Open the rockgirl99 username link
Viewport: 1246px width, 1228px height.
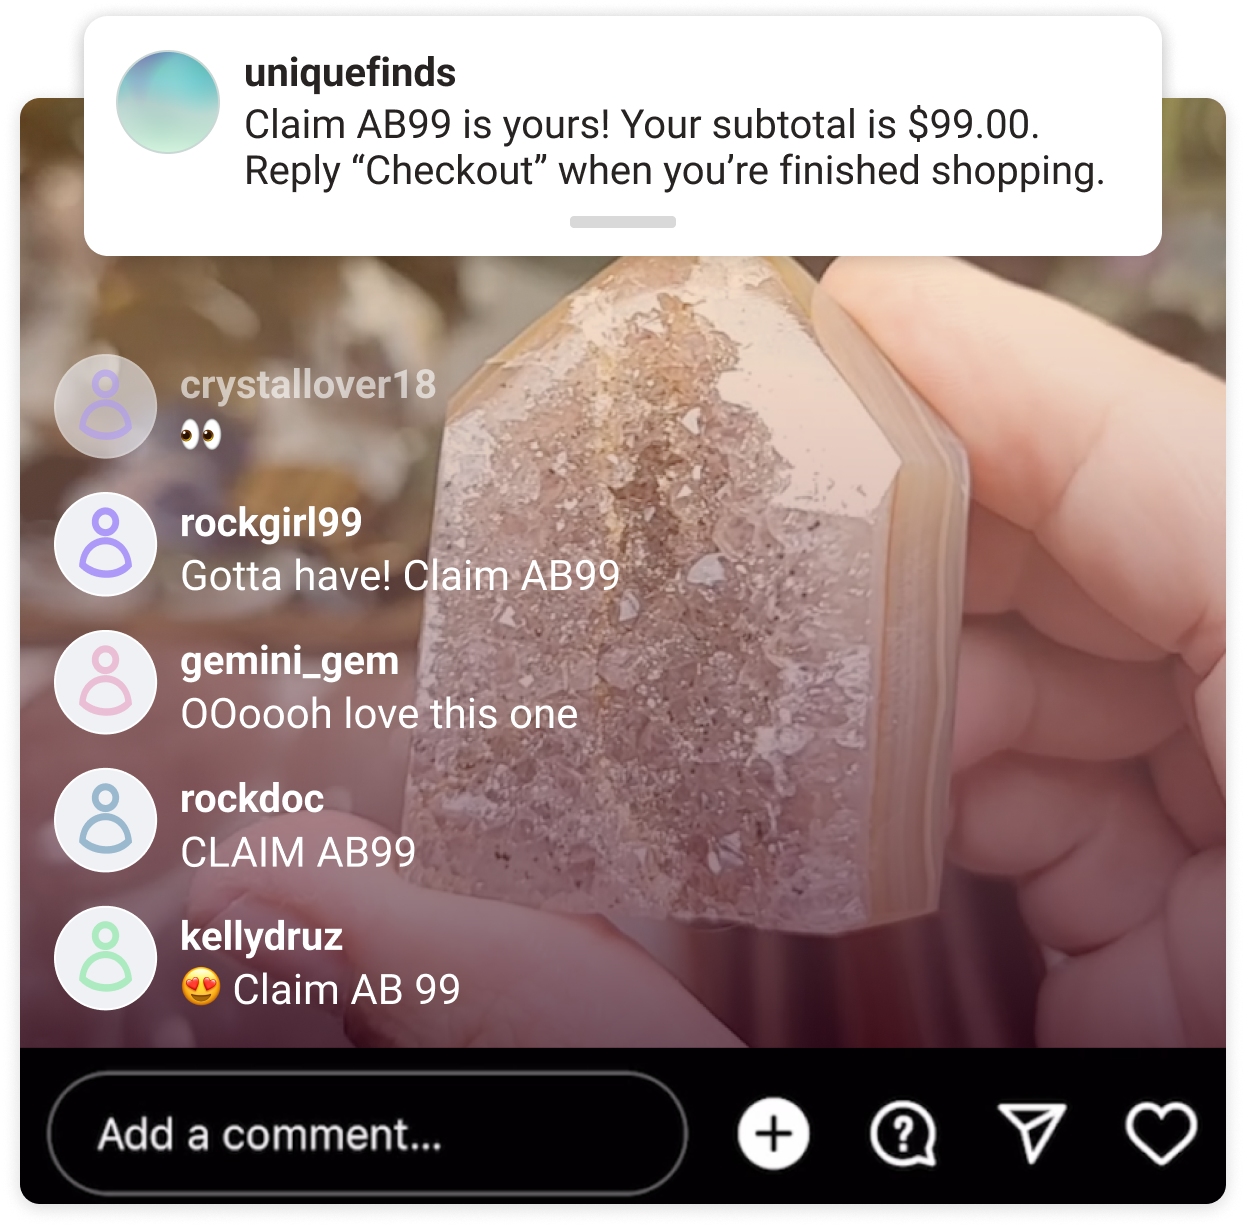click(x=271, y=523)
